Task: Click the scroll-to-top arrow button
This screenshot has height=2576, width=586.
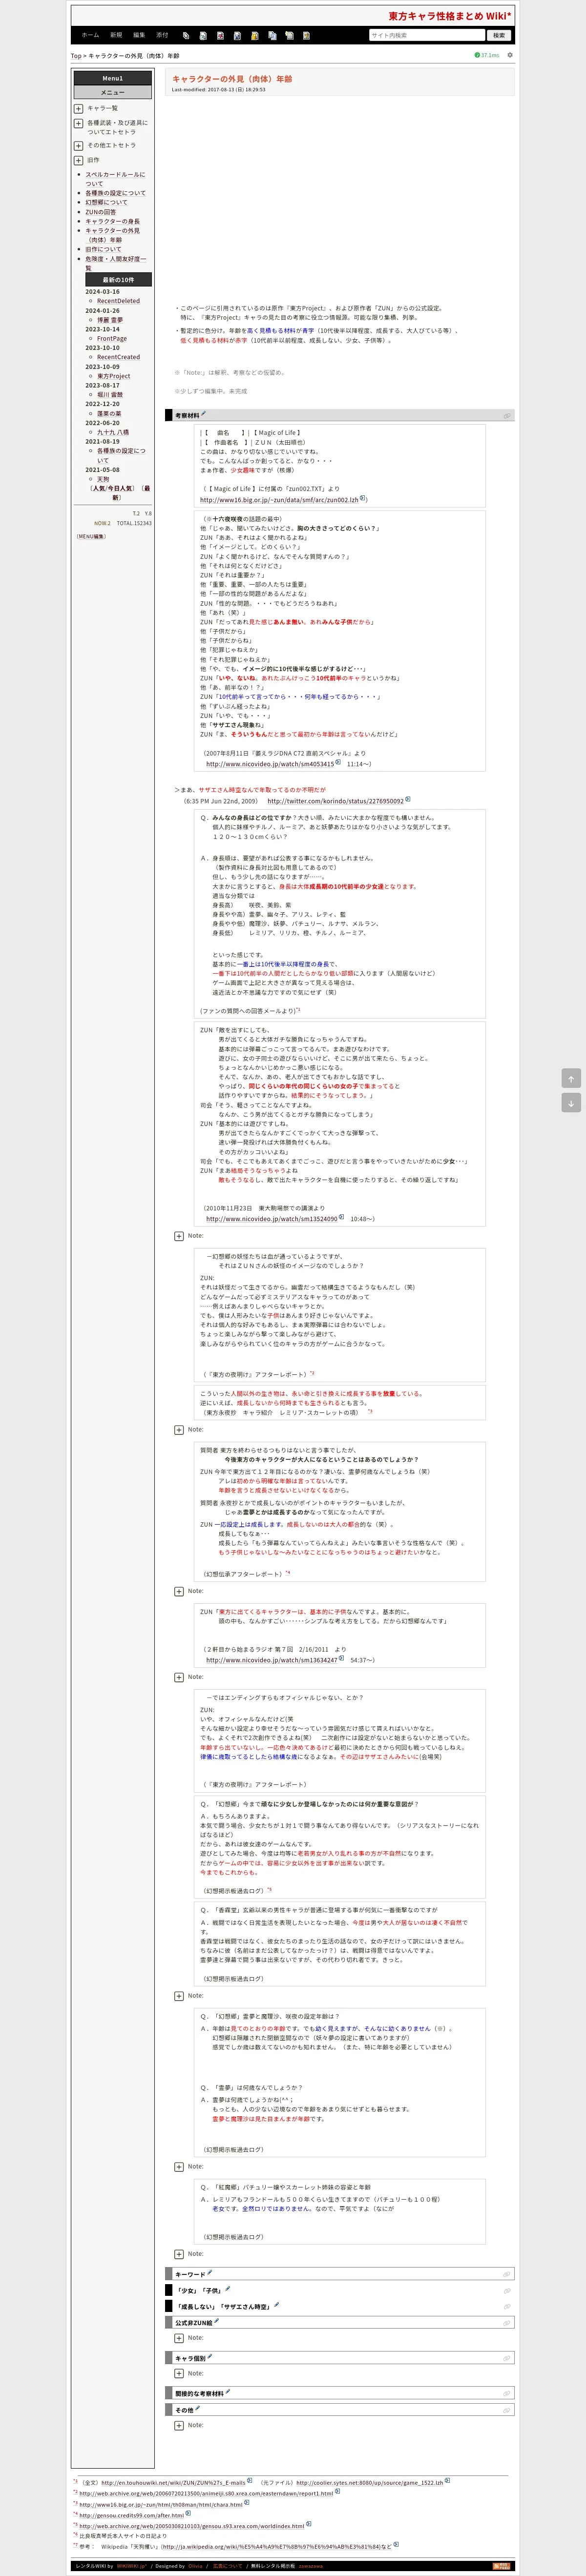Action: pyautogui.click(x=571, y=1078)
